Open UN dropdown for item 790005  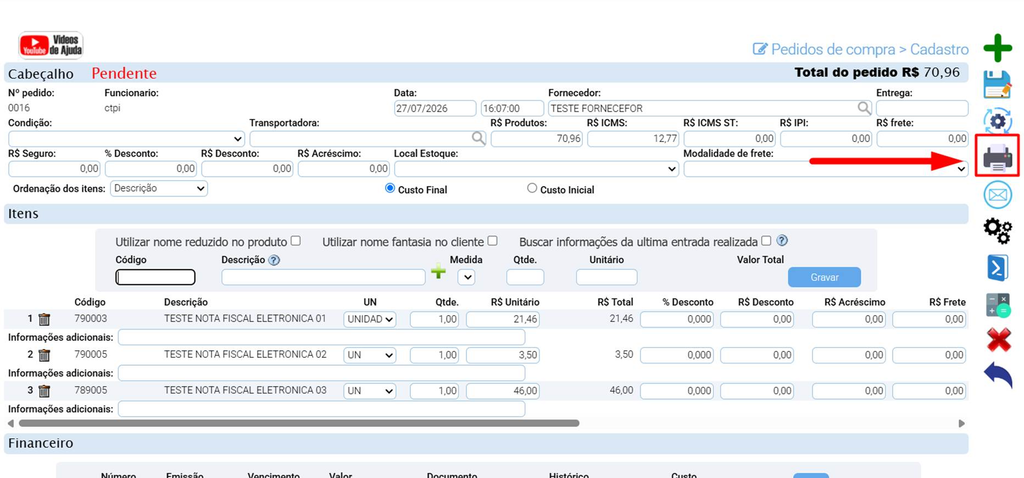(370, 355)
